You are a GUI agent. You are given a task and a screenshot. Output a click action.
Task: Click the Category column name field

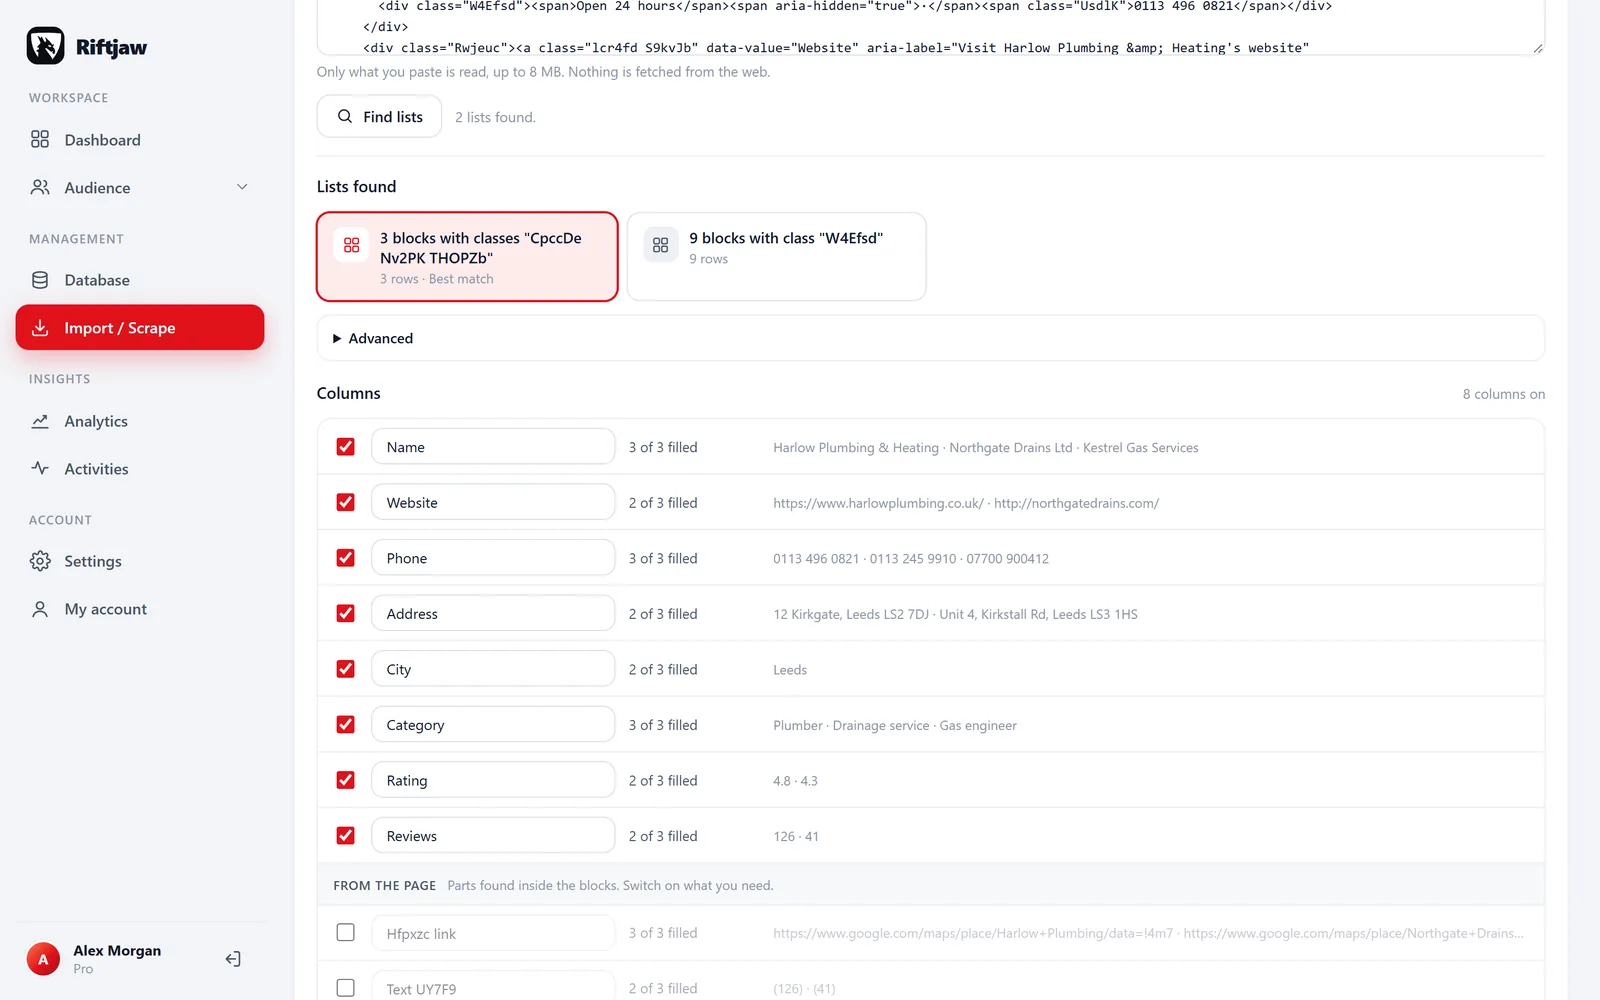493,724
